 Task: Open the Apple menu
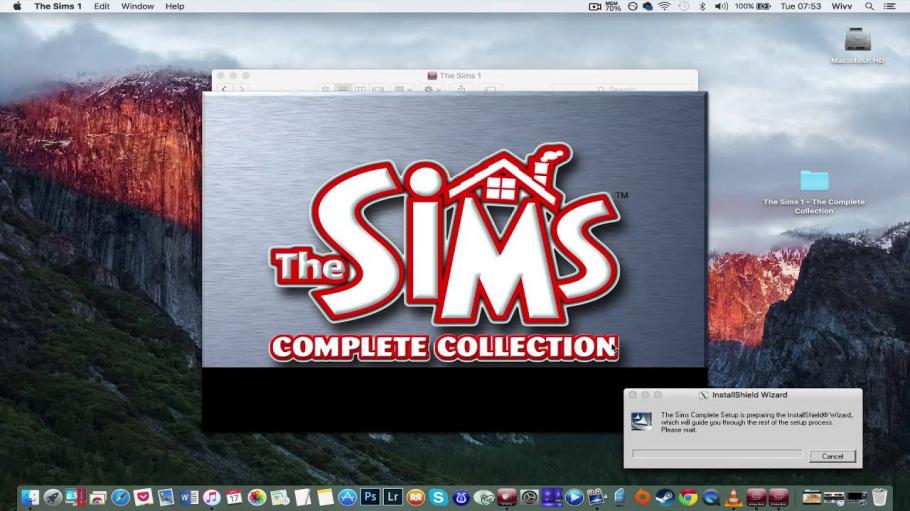click(16, 6)
